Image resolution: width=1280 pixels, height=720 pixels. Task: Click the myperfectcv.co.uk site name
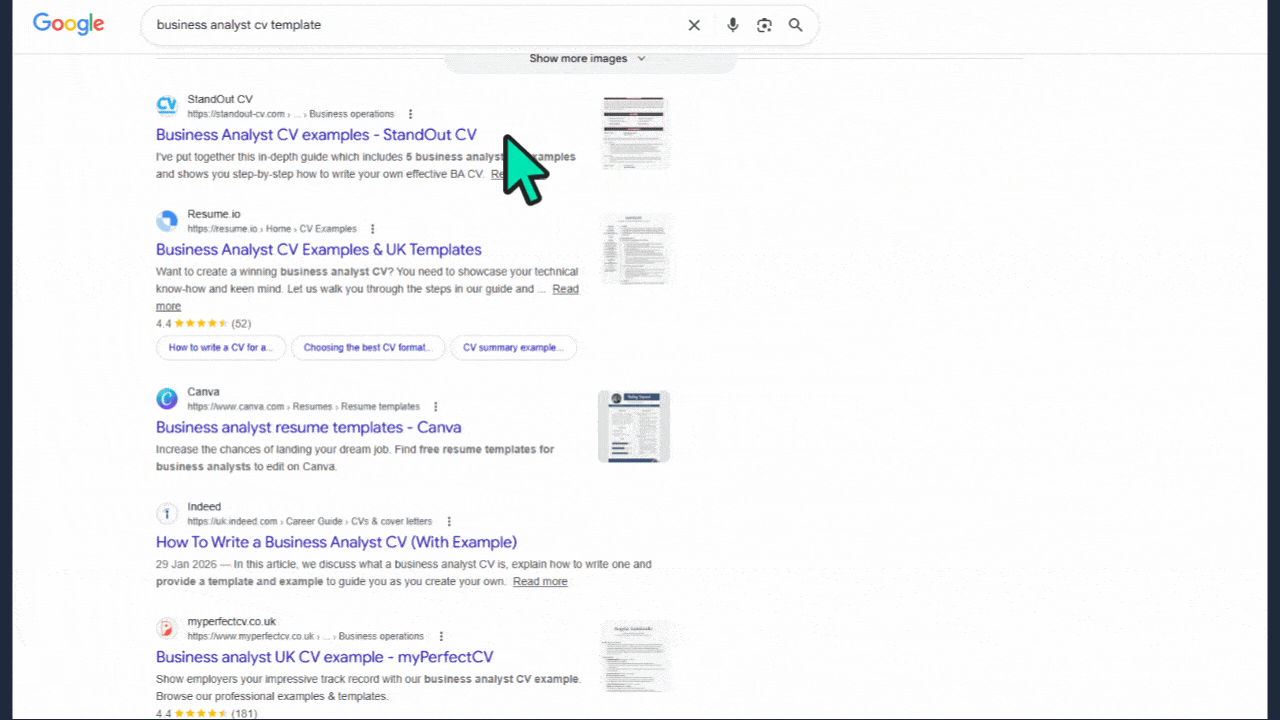click(231, 623)
